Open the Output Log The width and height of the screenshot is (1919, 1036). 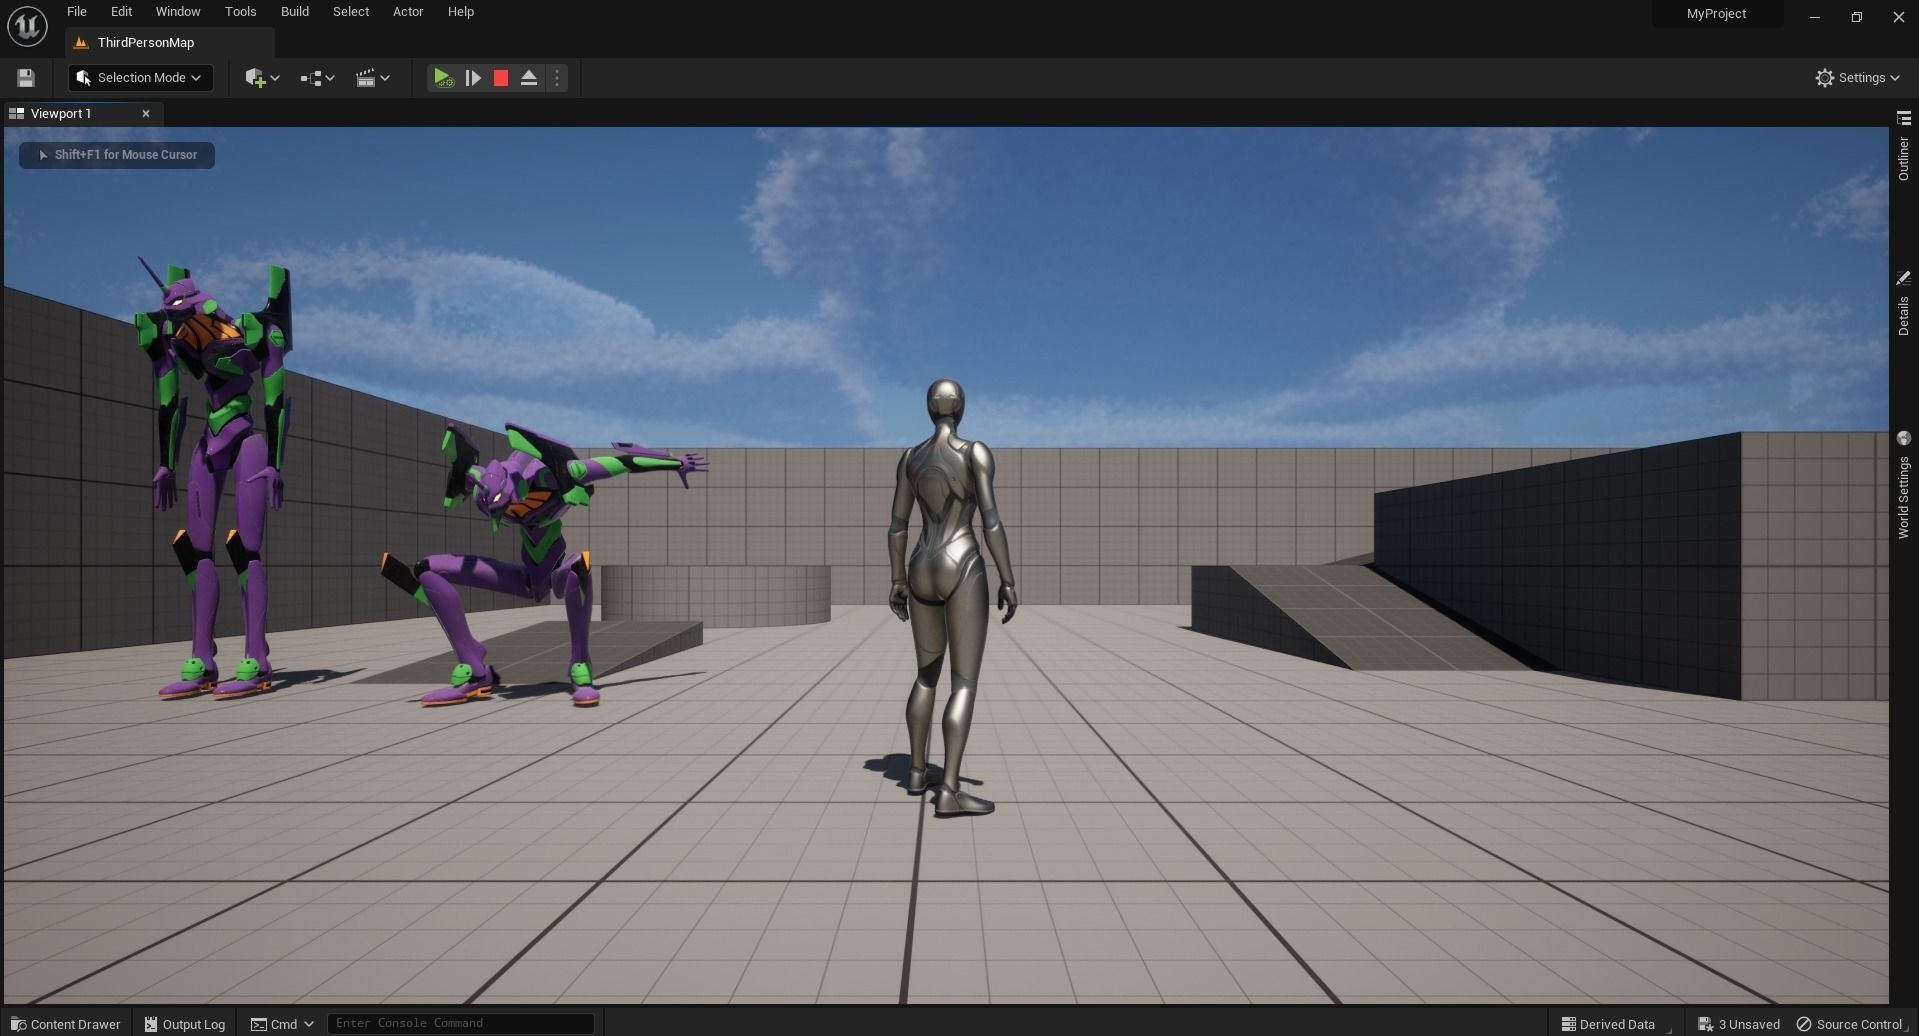184,1024
